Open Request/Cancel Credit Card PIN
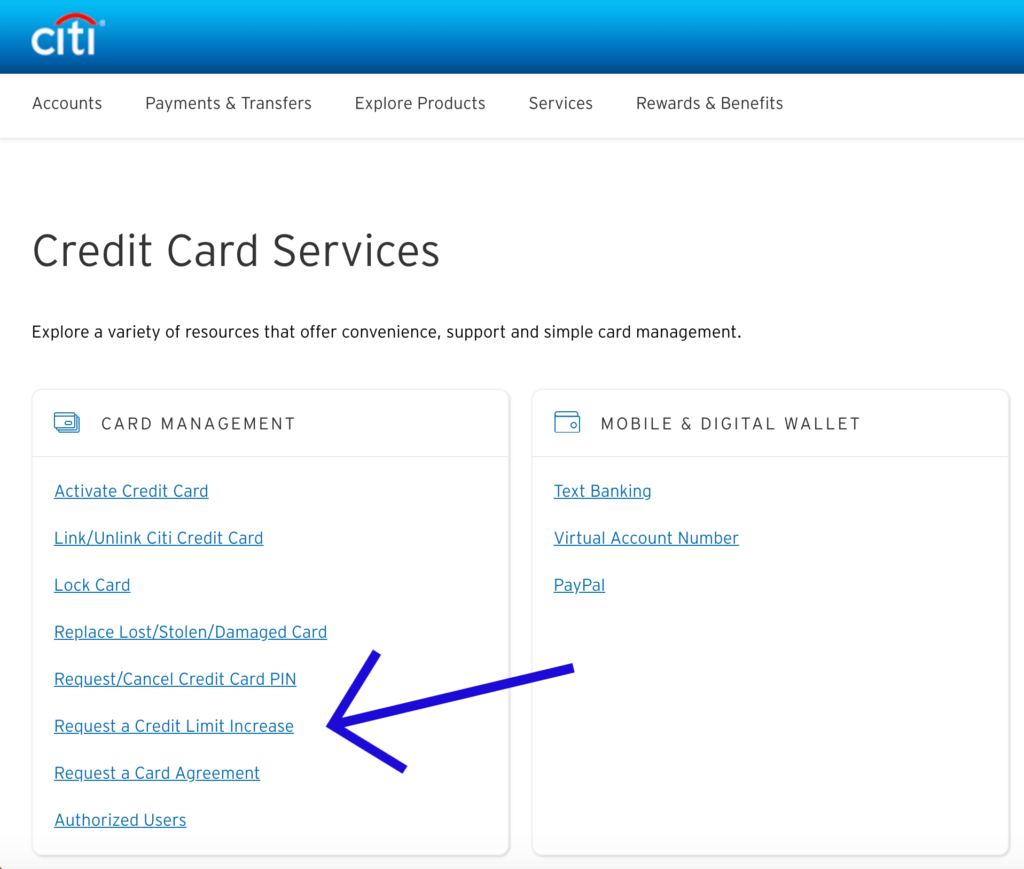Viewport: 1024px width, 869px height. 175,679
